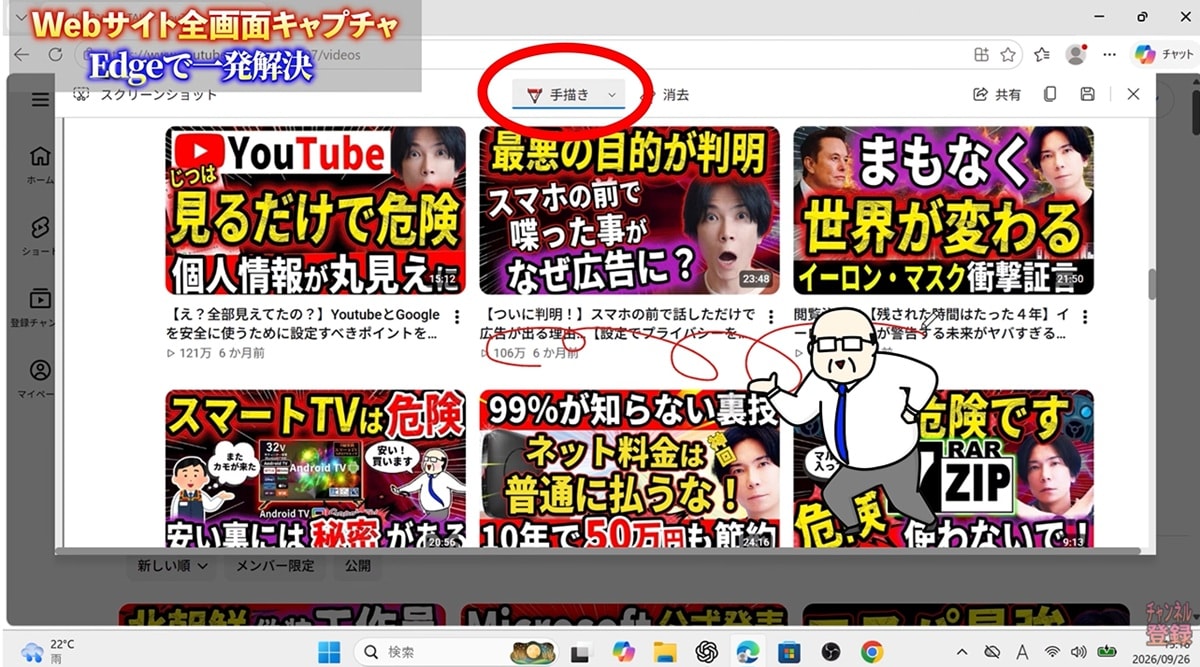The width and height of the screenshot is (1200, 667).
Task: Bookmark this page with the star icon
Action: (x=1008, y=54)
